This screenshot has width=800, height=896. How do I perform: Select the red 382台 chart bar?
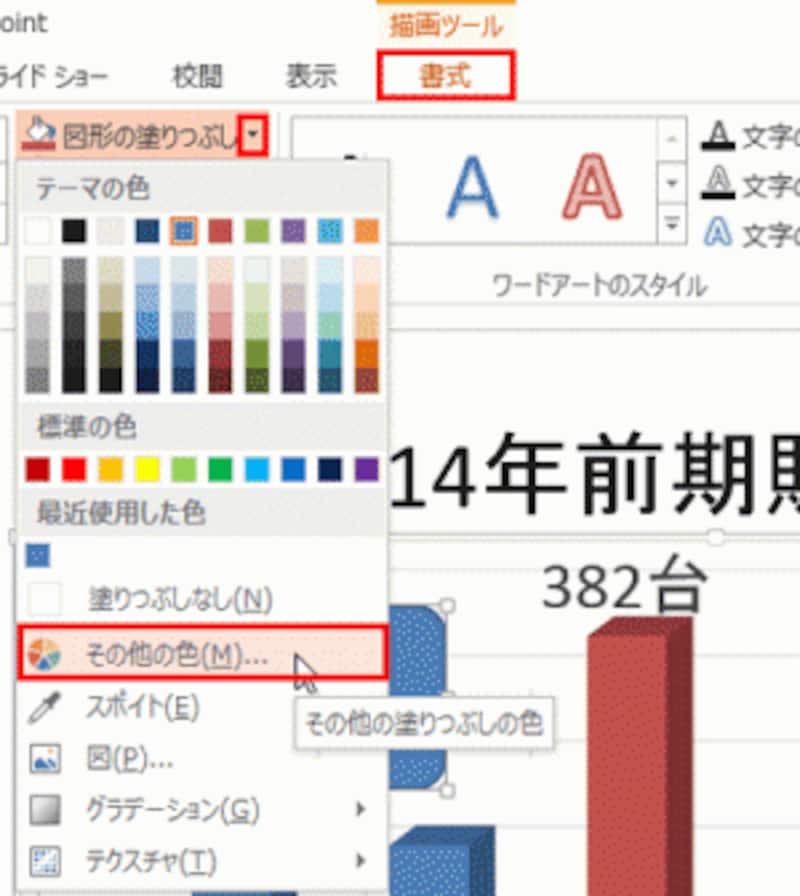tap(639, 755)
